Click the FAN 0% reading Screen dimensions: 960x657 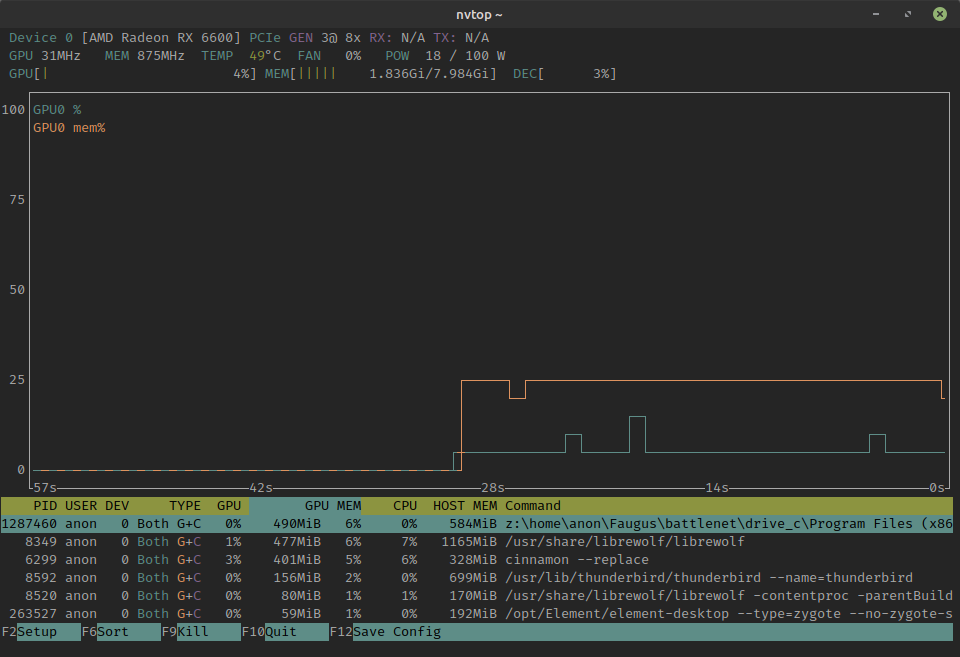pyautogui.click(x=329, y=56)
